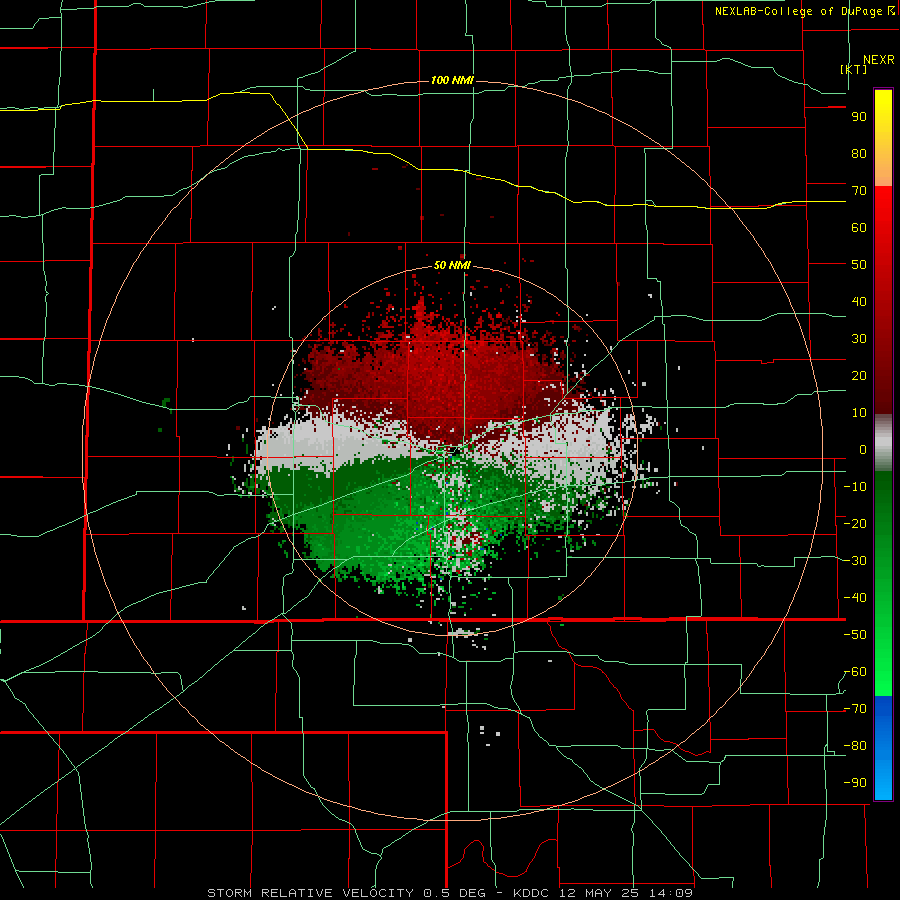Image resolution: width=900 pixels, height=900 pixels.
Task: Click the positive 10 scale value
Action: pyautogui.click(x=859, y=413)
